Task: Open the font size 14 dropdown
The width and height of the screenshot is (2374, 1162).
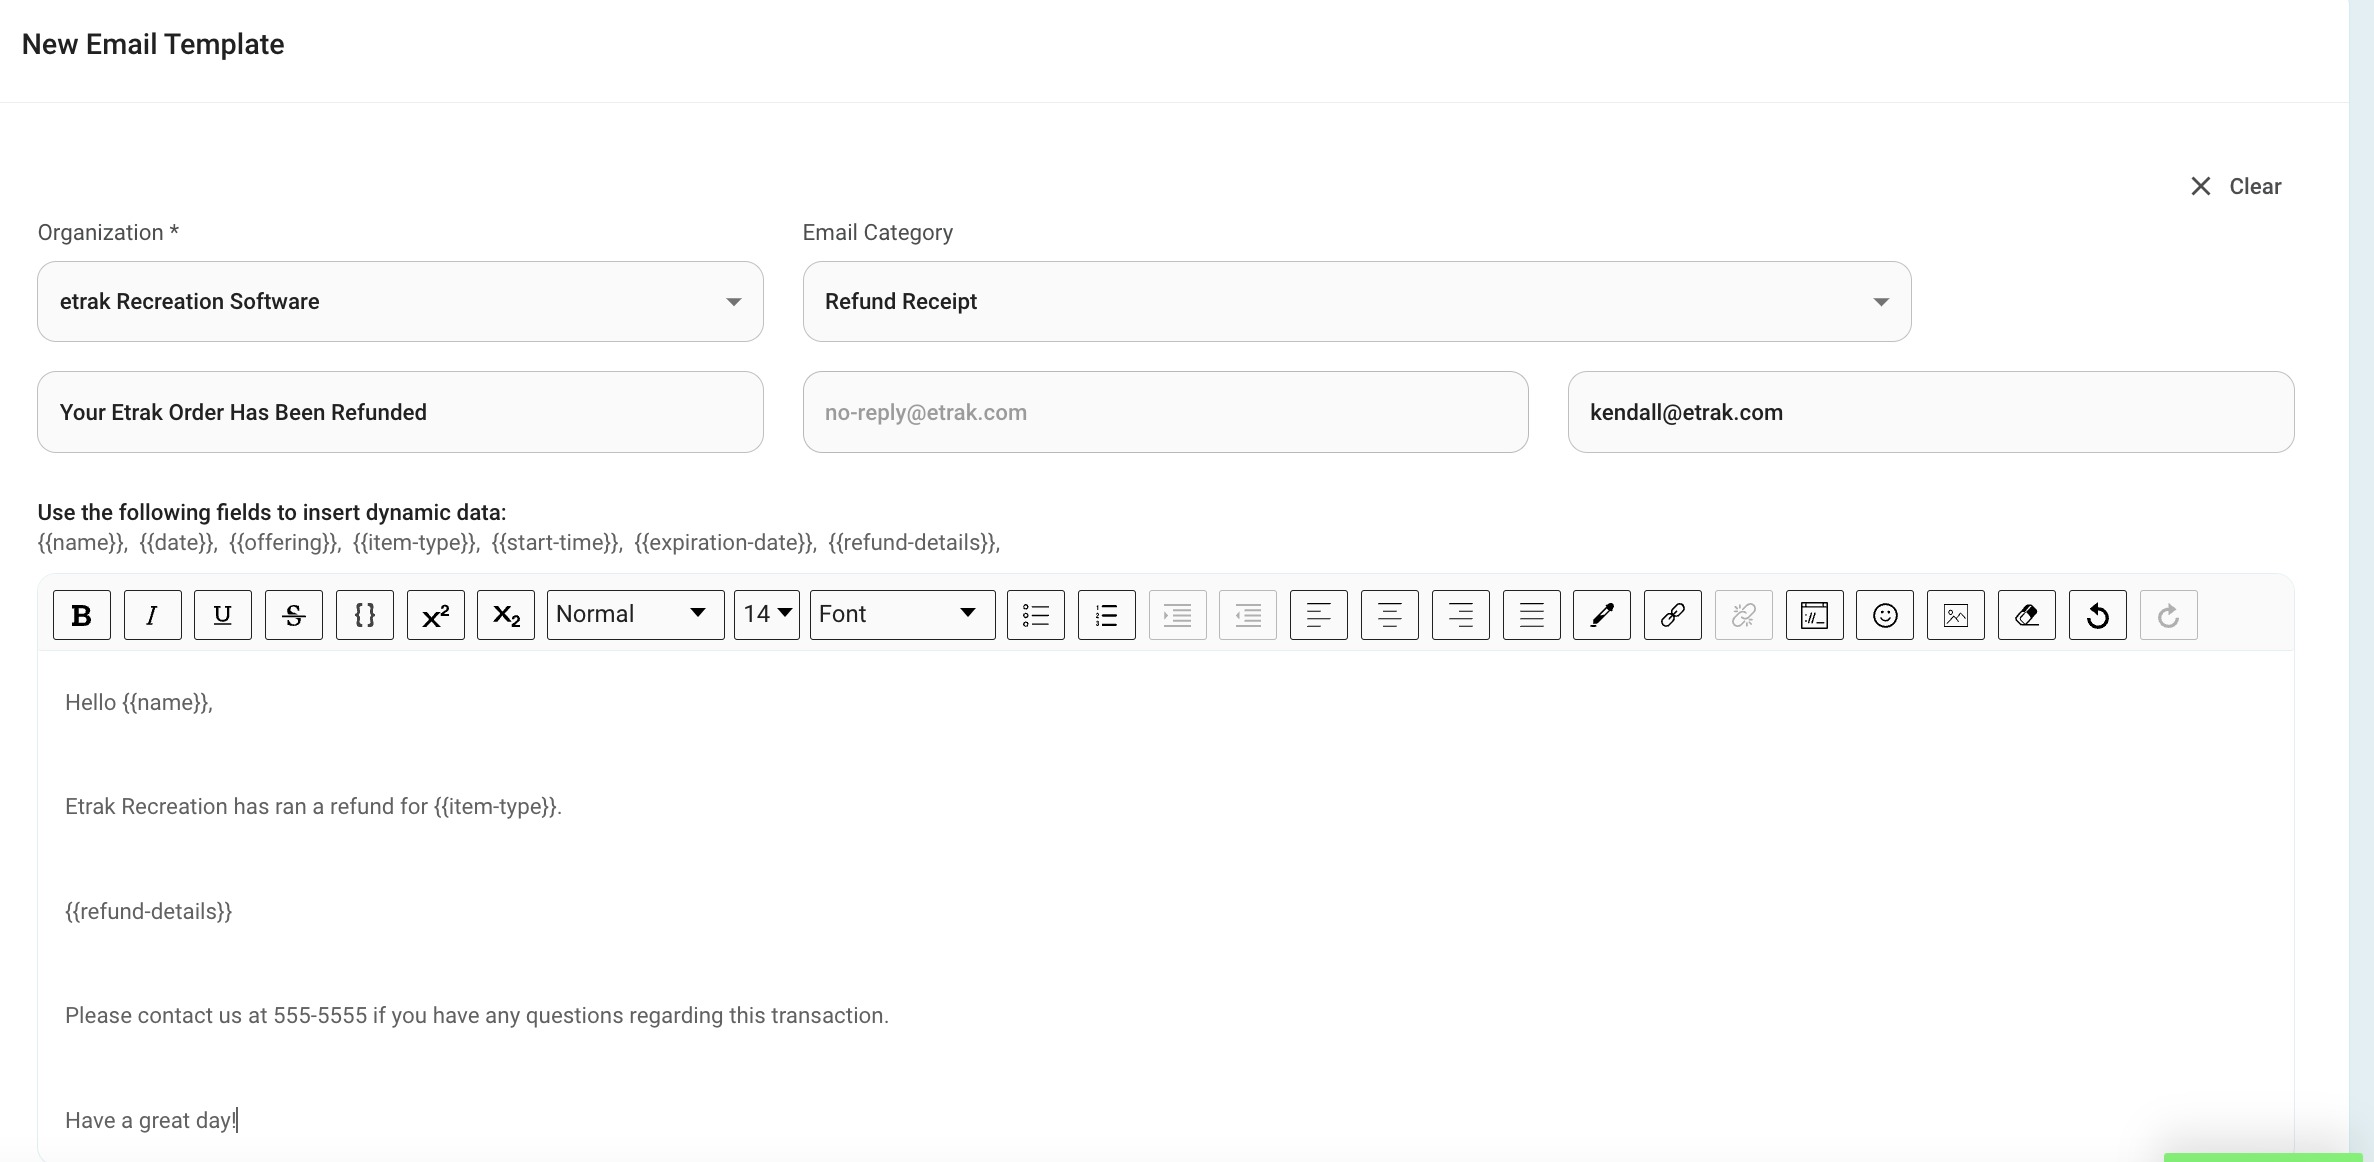Action: click(x=767, y=615)
